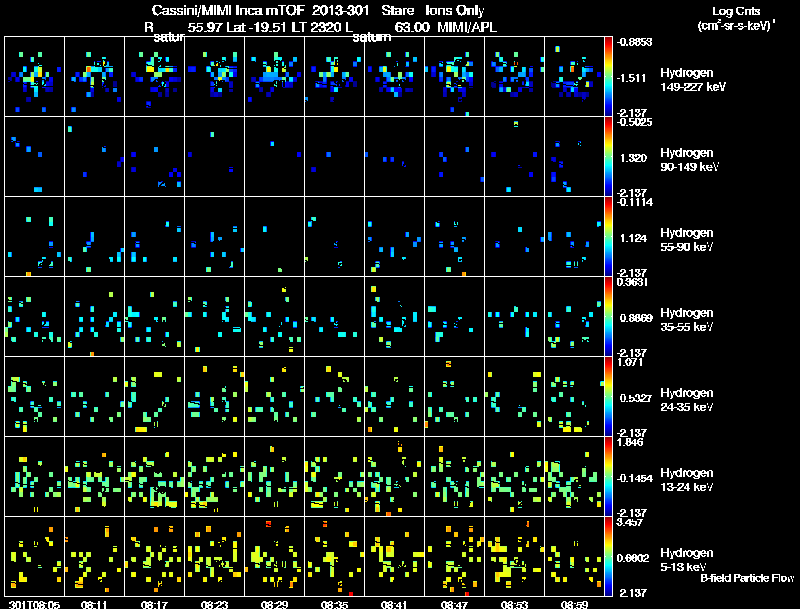
Task: Click the 'Hydrogen 90-149 keV' row label
Action: click(x=690, y=160)
